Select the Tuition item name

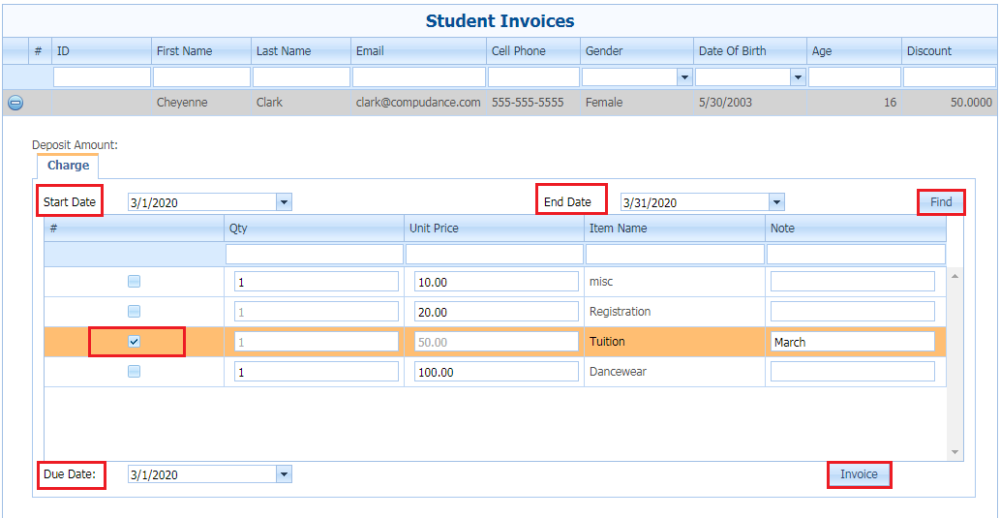point(607,341)
